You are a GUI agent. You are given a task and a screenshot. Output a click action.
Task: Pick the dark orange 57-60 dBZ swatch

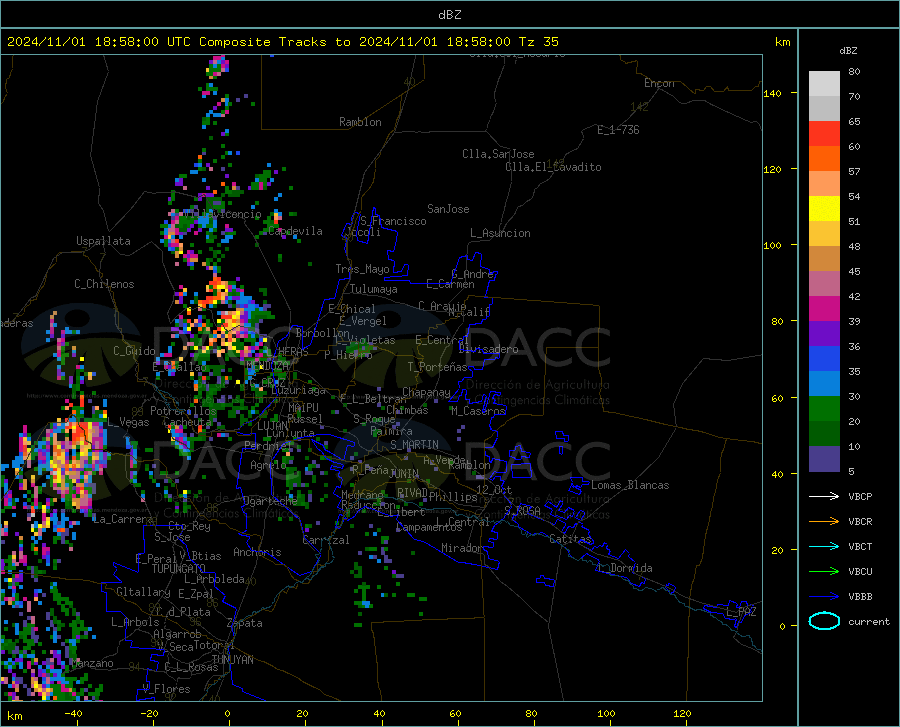pyautogui.click(x=824, y=159)
